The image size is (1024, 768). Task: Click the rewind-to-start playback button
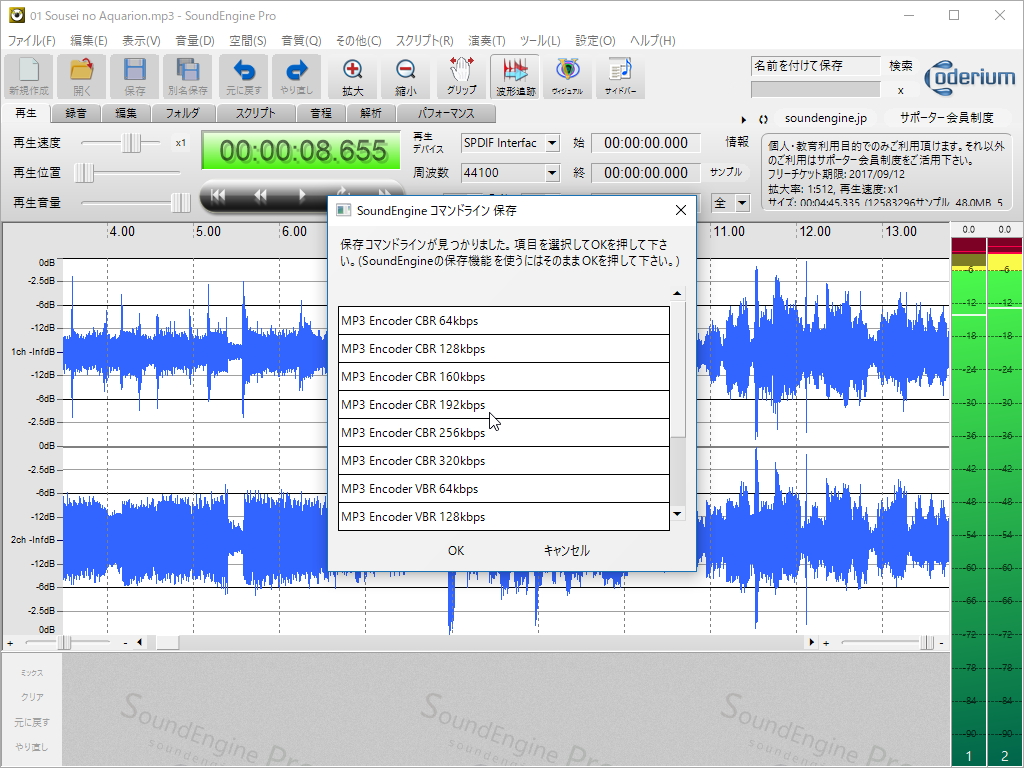[x=218, y=195]
